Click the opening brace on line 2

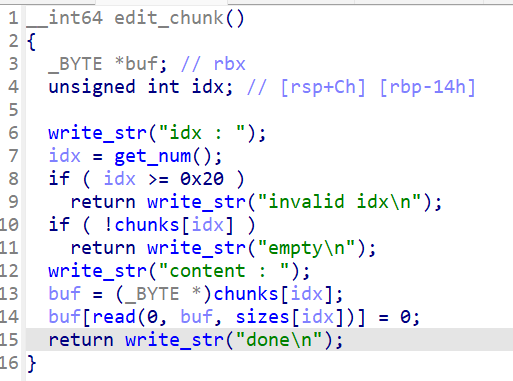click(x=31, y=42)
